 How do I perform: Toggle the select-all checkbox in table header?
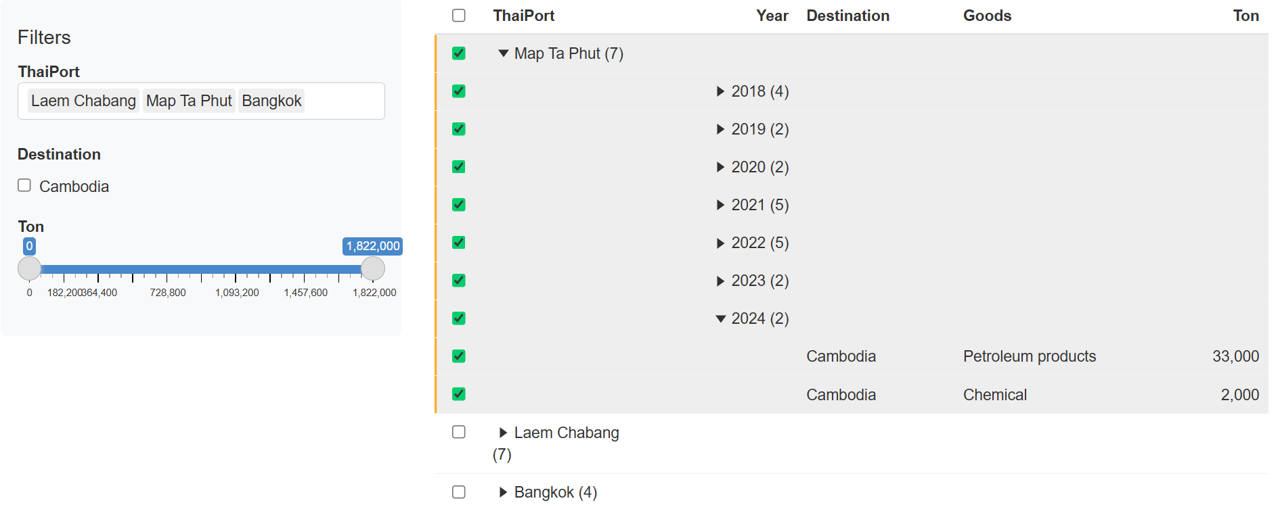pos(459,16)
